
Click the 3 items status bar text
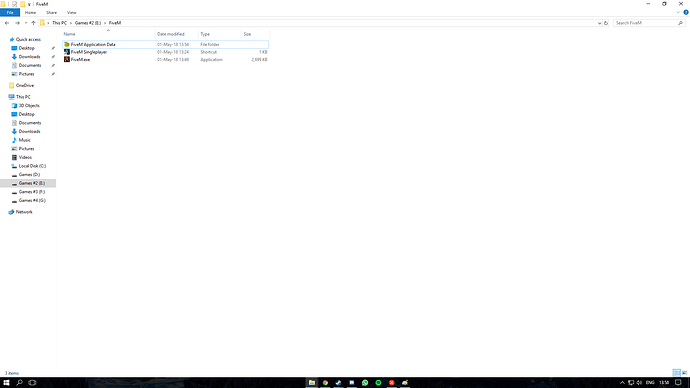tap(12, 373)
